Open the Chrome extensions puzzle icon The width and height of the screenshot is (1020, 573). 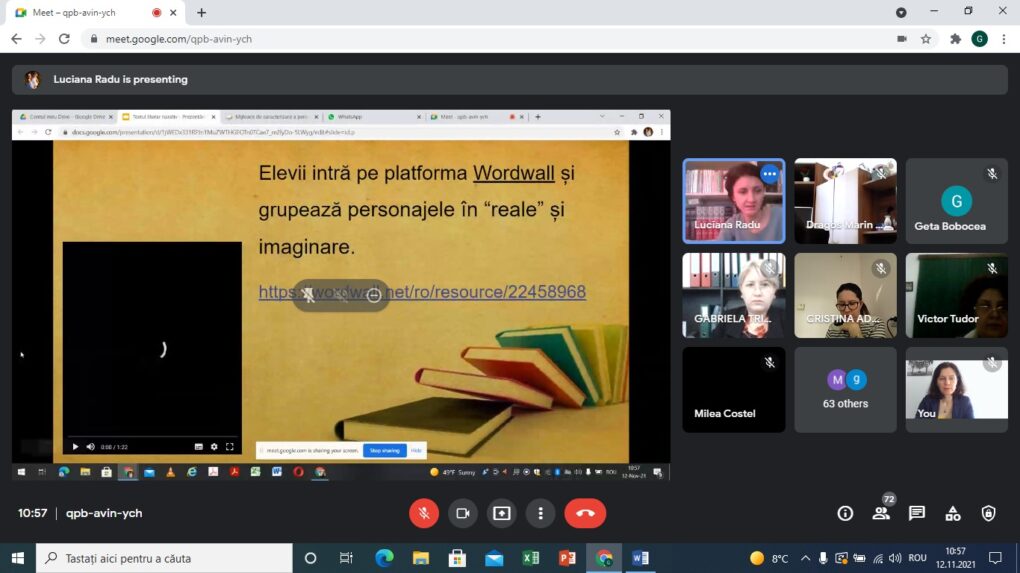(956, 39)
